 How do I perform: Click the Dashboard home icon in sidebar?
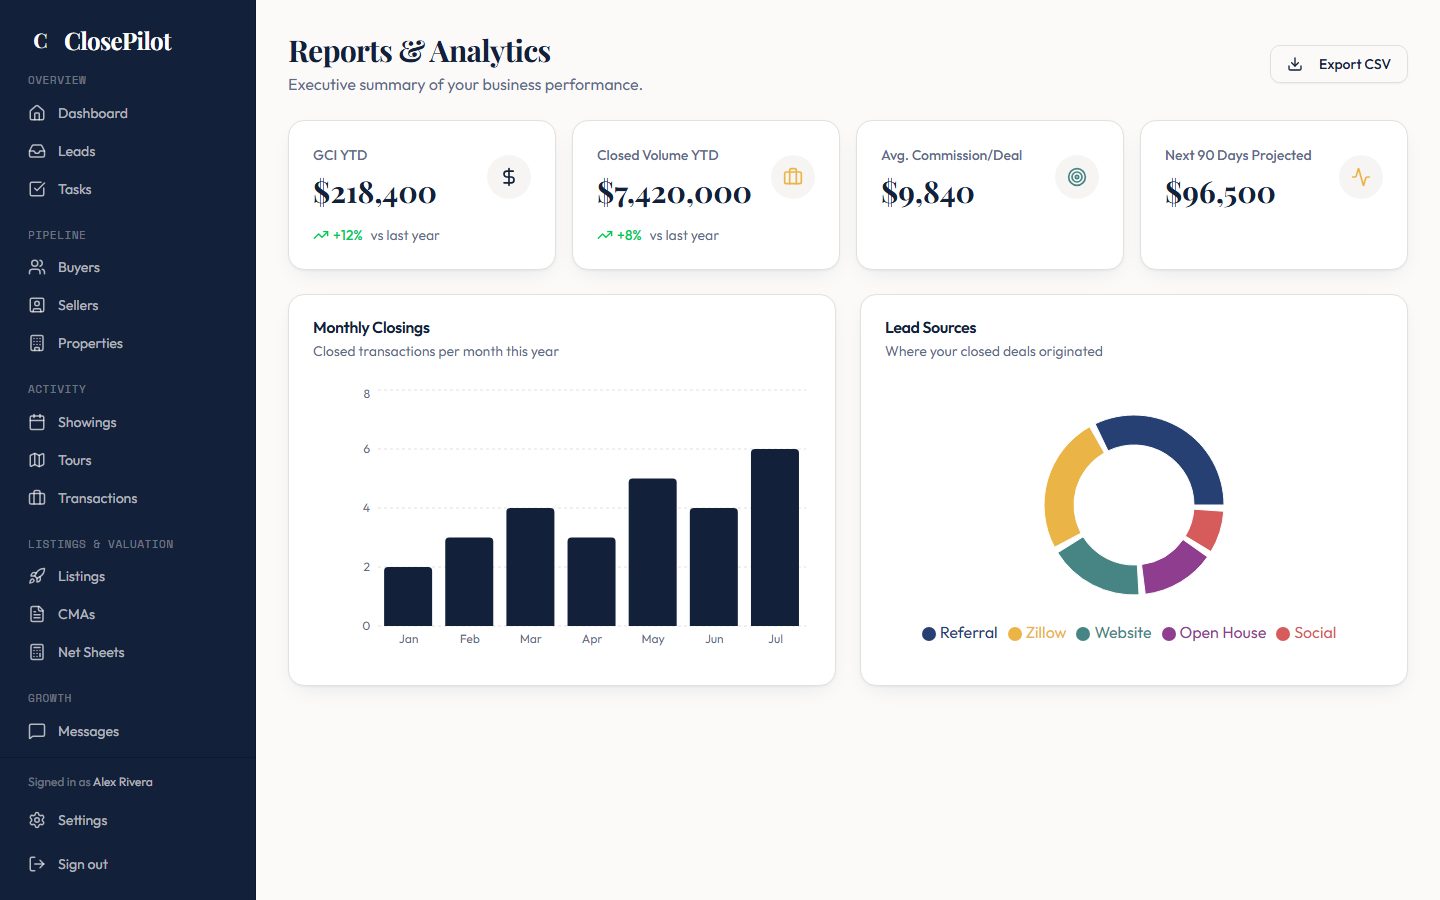[x=37, y=113]
